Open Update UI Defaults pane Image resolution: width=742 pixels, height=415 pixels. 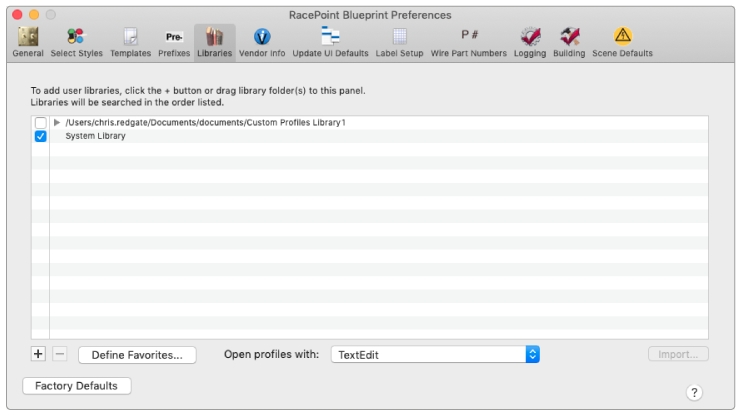(330, 43)
